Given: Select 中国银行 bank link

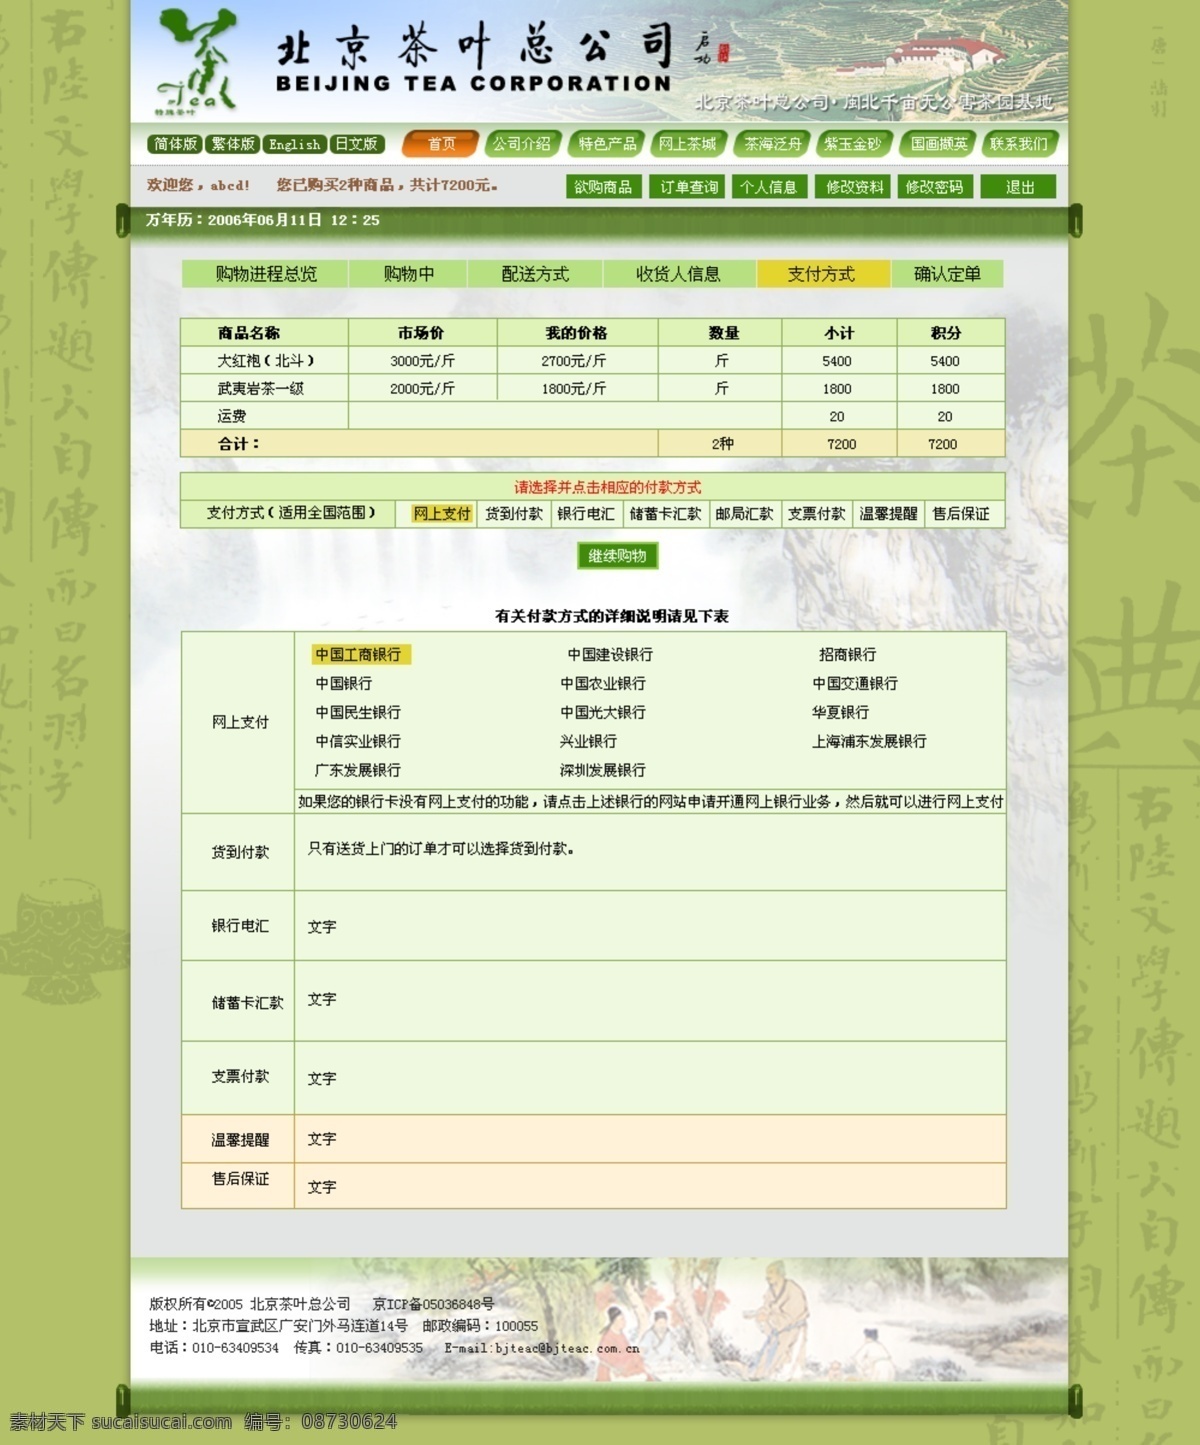Looking at the screenshot, I should point(344,683).
